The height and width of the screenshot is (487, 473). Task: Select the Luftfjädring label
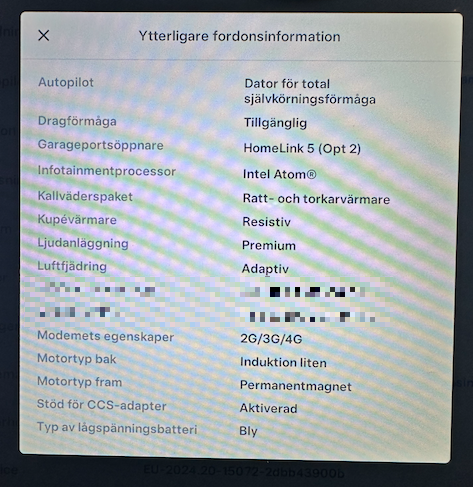72,266
